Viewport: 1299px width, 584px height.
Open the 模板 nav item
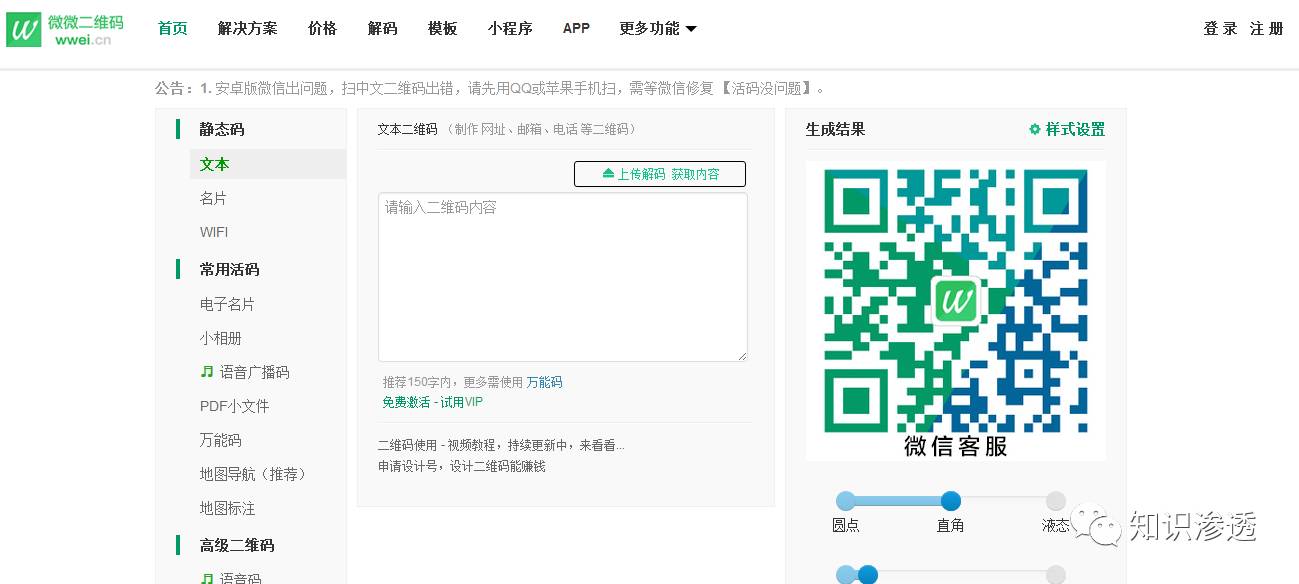coord(442,28)
